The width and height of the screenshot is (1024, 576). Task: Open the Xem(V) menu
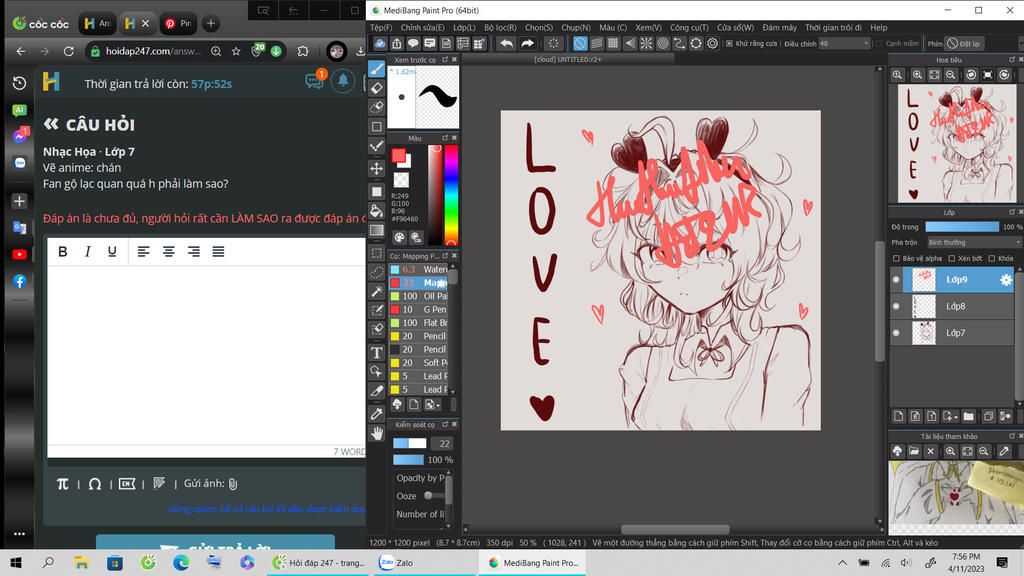click(x=648, y=27)
